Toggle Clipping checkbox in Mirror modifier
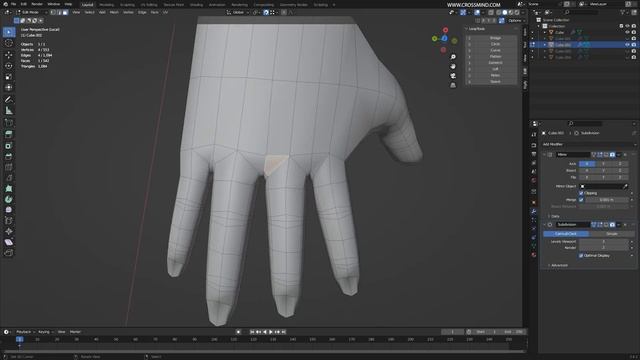Image resolution: width=640 pixels, height=360 pixels. (x=581, y=193)
